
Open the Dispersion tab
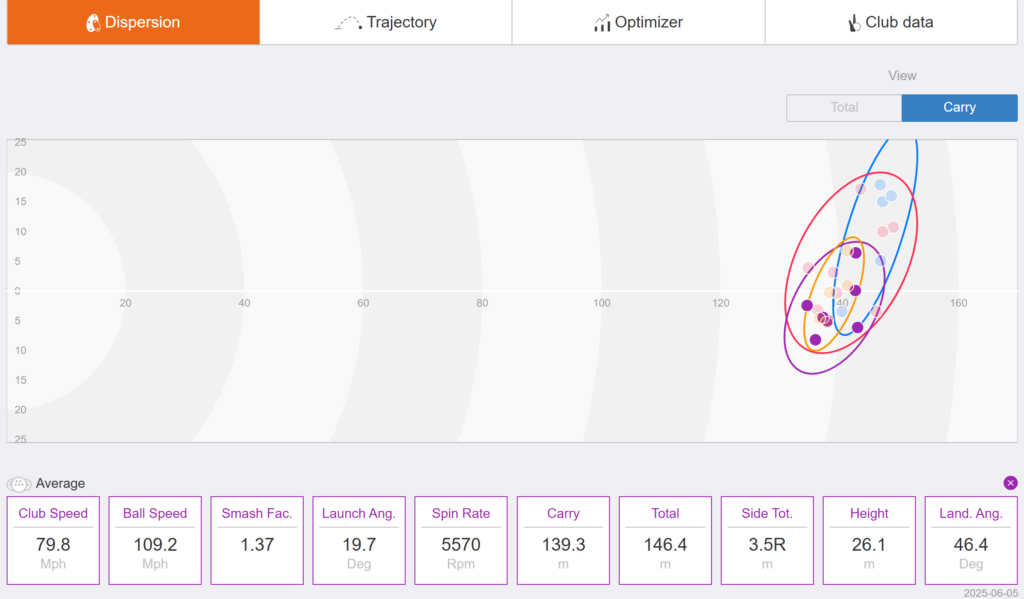(133, 22)
